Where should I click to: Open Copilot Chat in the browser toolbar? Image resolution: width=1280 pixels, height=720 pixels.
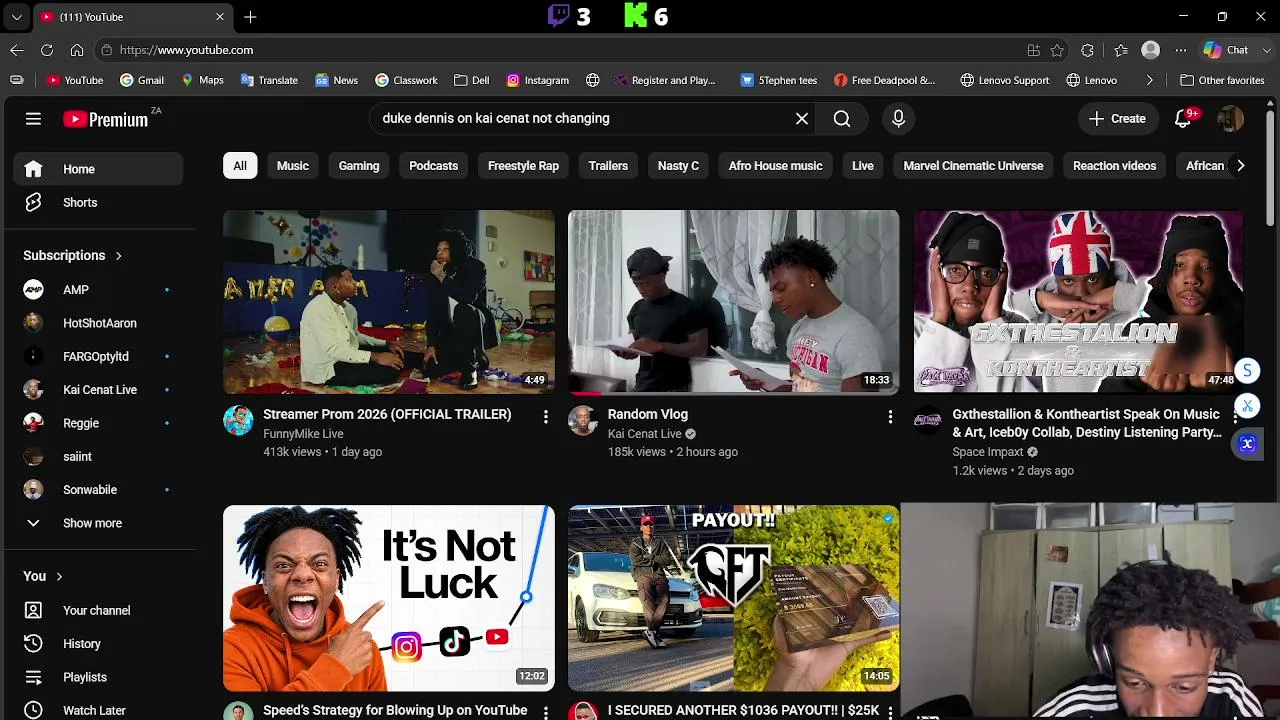point(1227,50)
